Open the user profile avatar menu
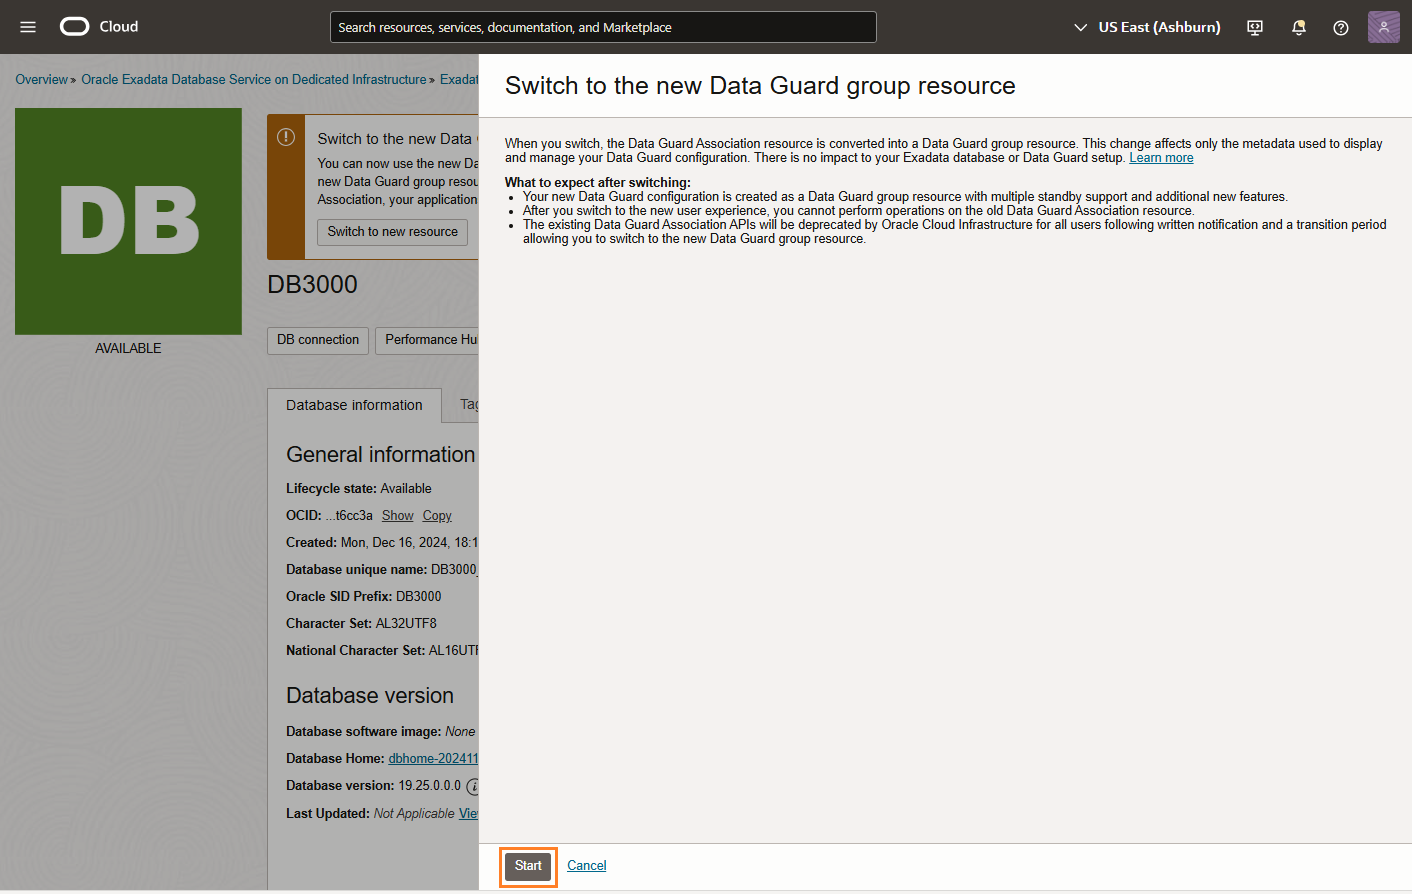Viewport: 1412px width, 894px height. click(1384, 27)
